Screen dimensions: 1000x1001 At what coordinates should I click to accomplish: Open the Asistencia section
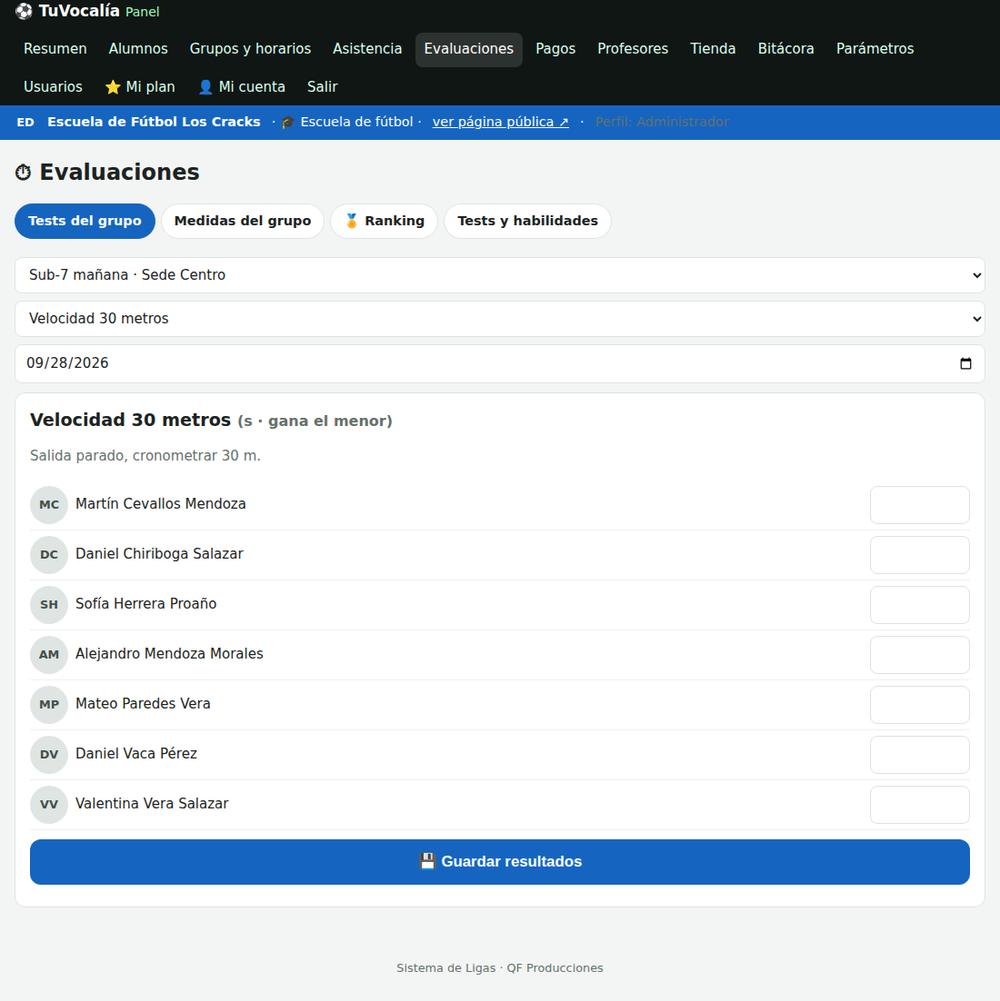(x=367, y=49)
